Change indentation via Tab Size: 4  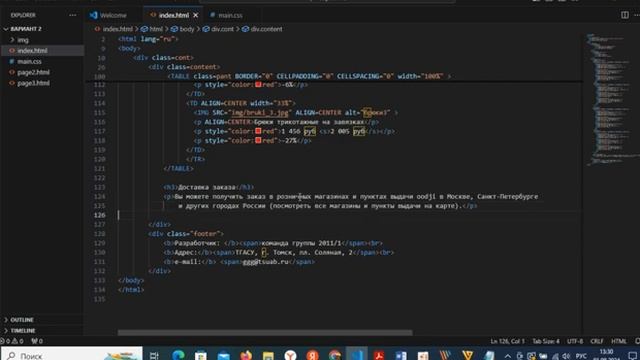546,341
